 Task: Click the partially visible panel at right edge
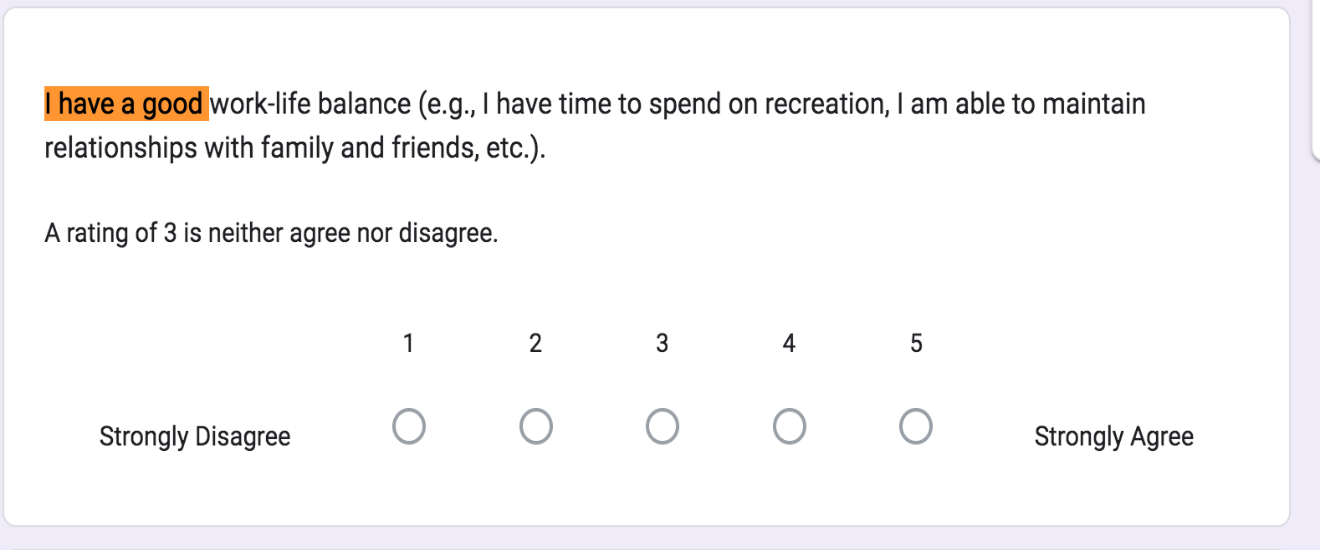click(1314, 80)
